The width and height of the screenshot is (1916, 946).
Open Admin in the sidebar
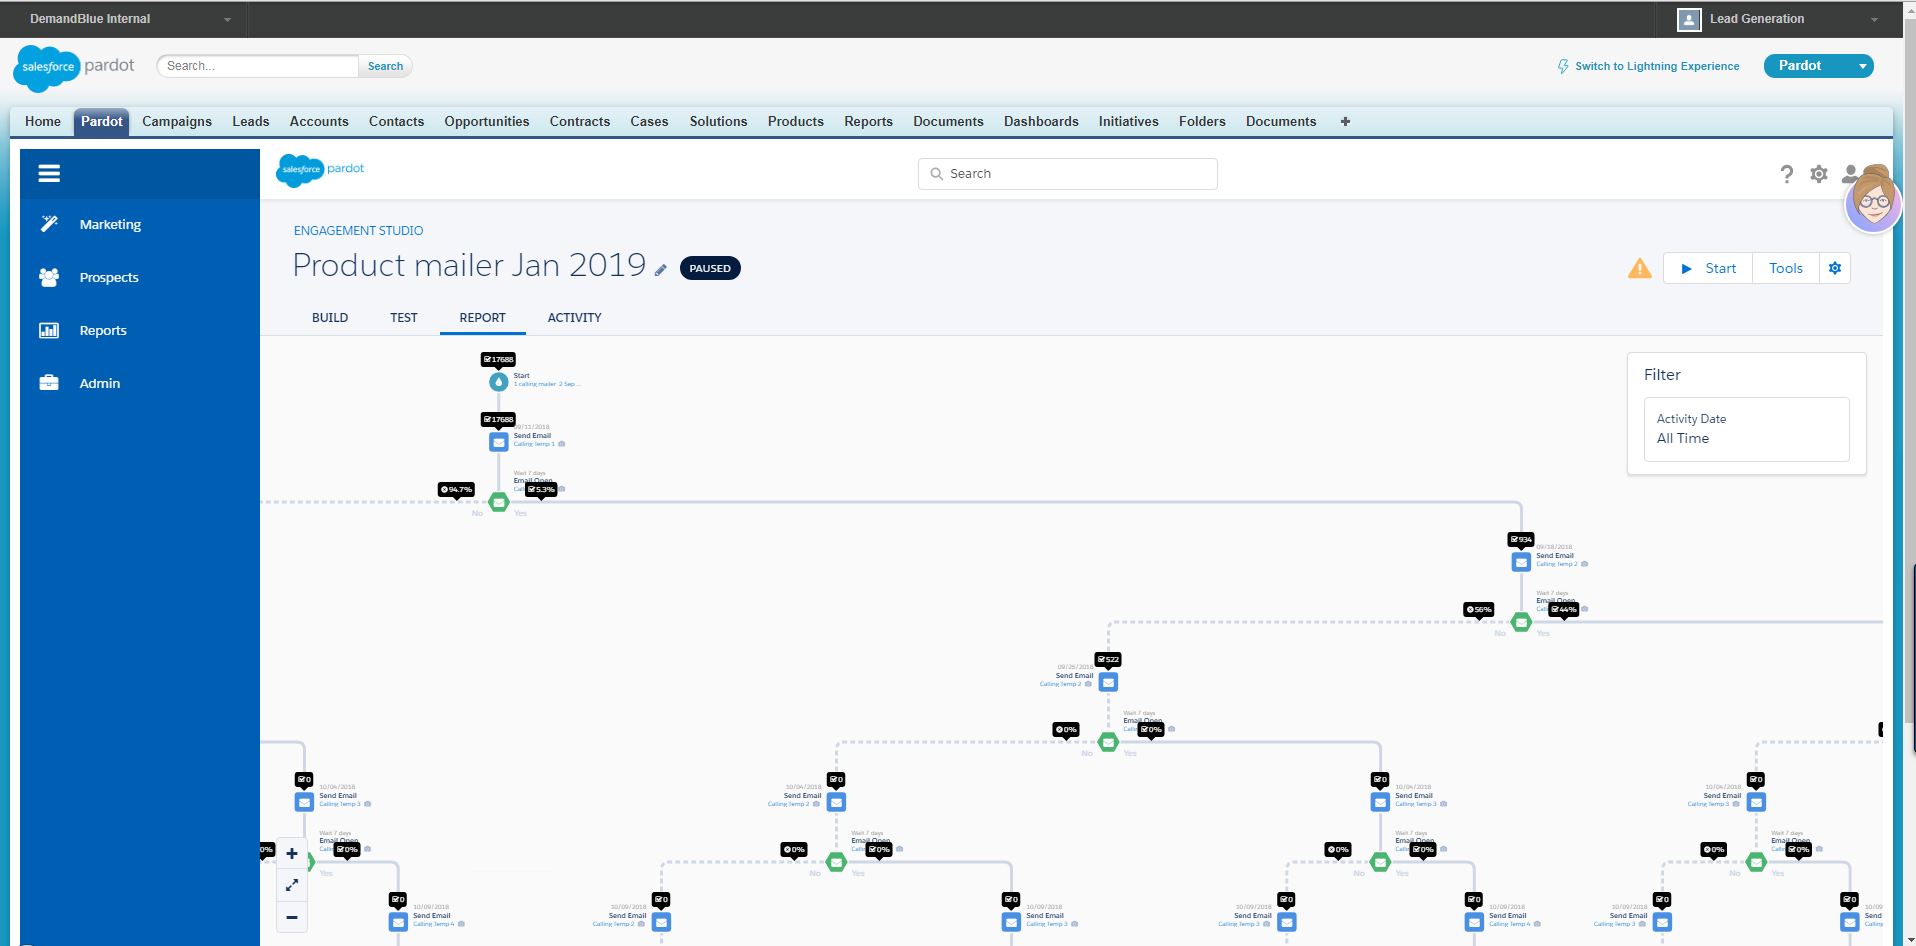click(x=100, y=383)
